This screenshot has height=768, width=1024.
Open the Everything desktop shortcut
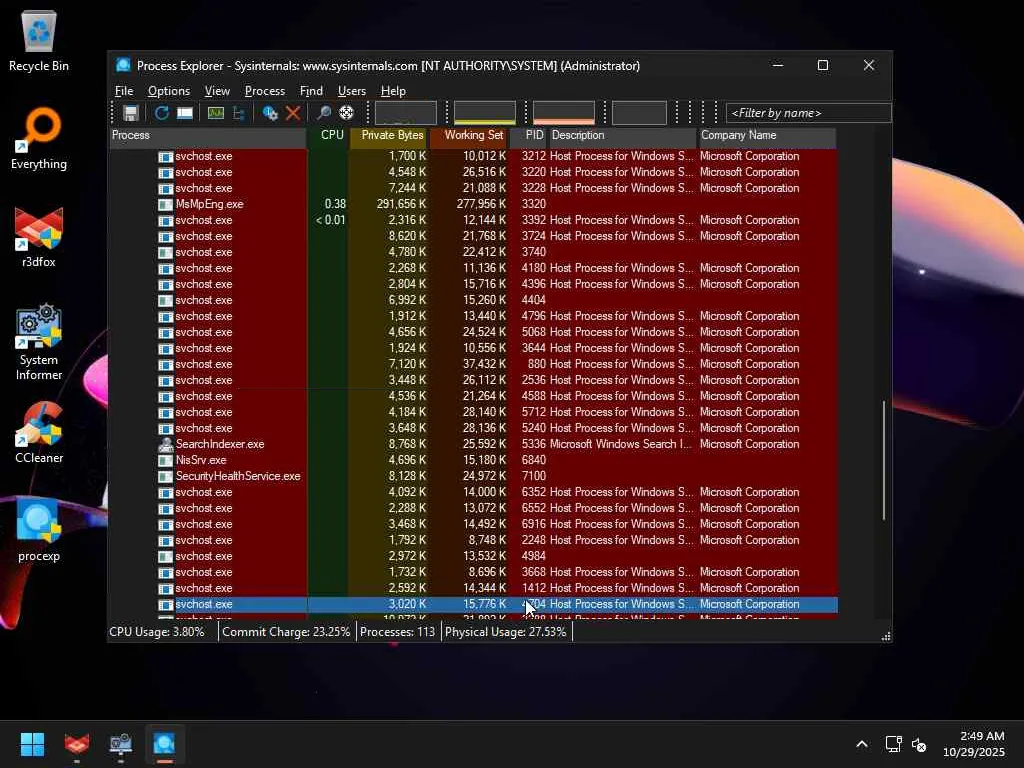point(39,138)
